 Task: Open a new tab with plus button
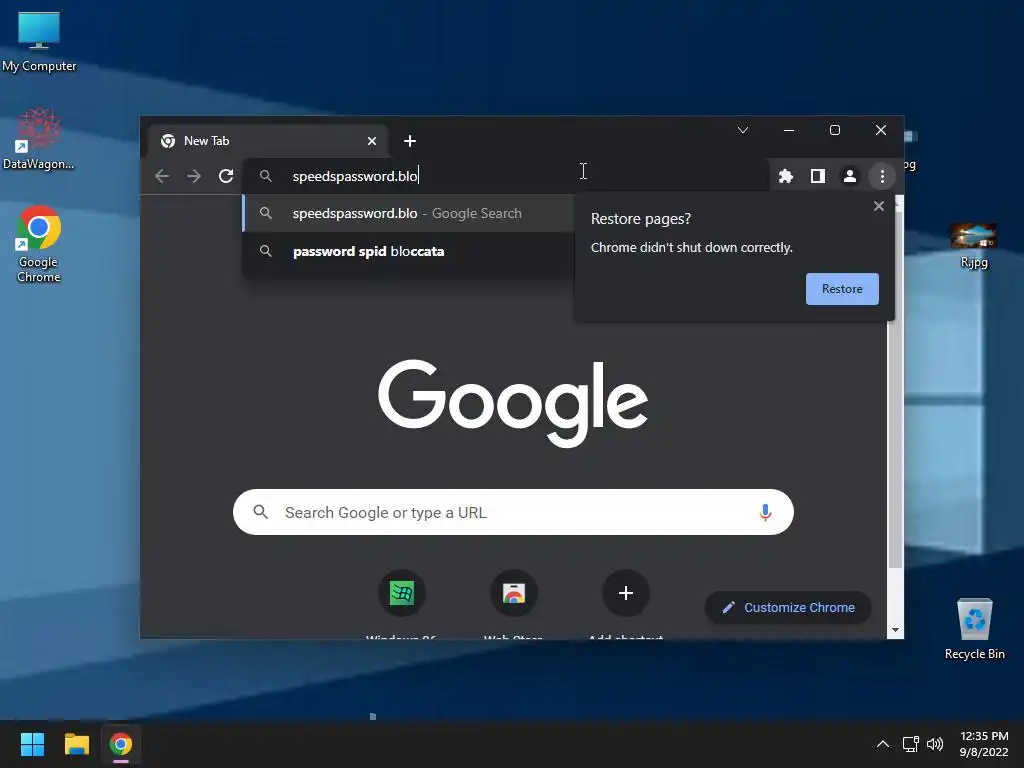(x=409, y=141)
